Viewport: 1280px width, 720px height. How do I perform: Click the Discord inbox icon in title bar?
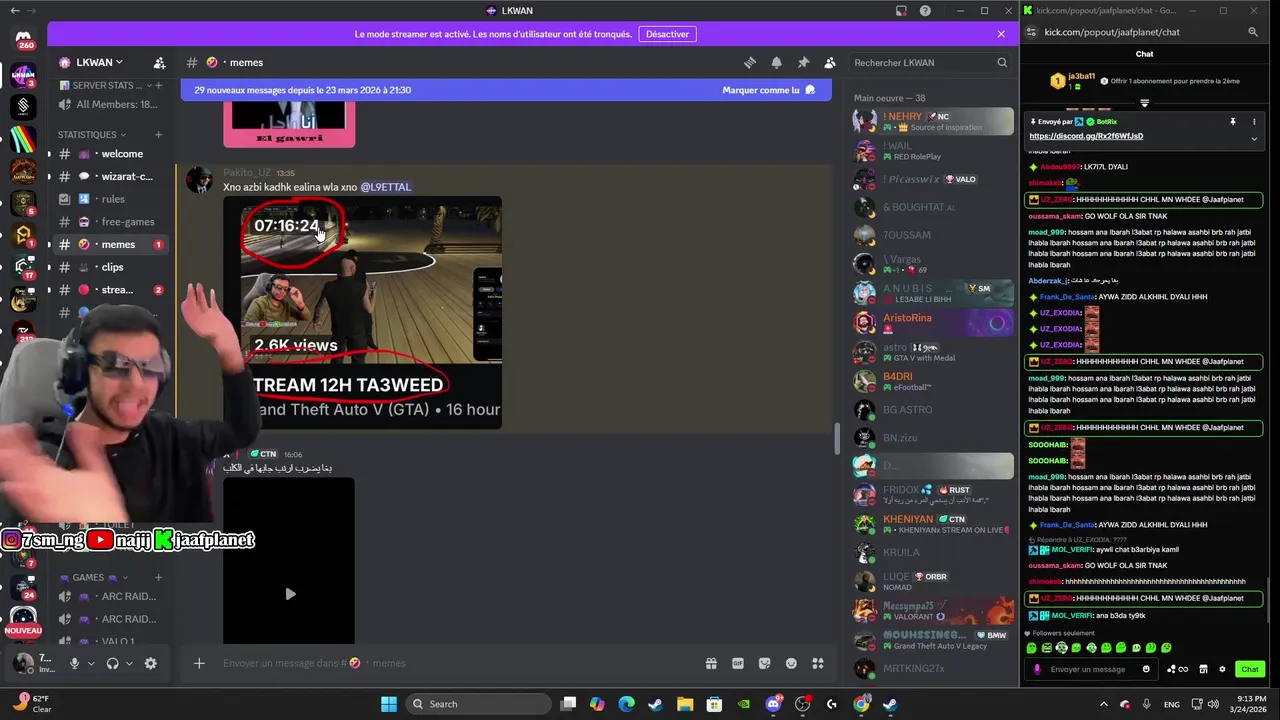901,11
